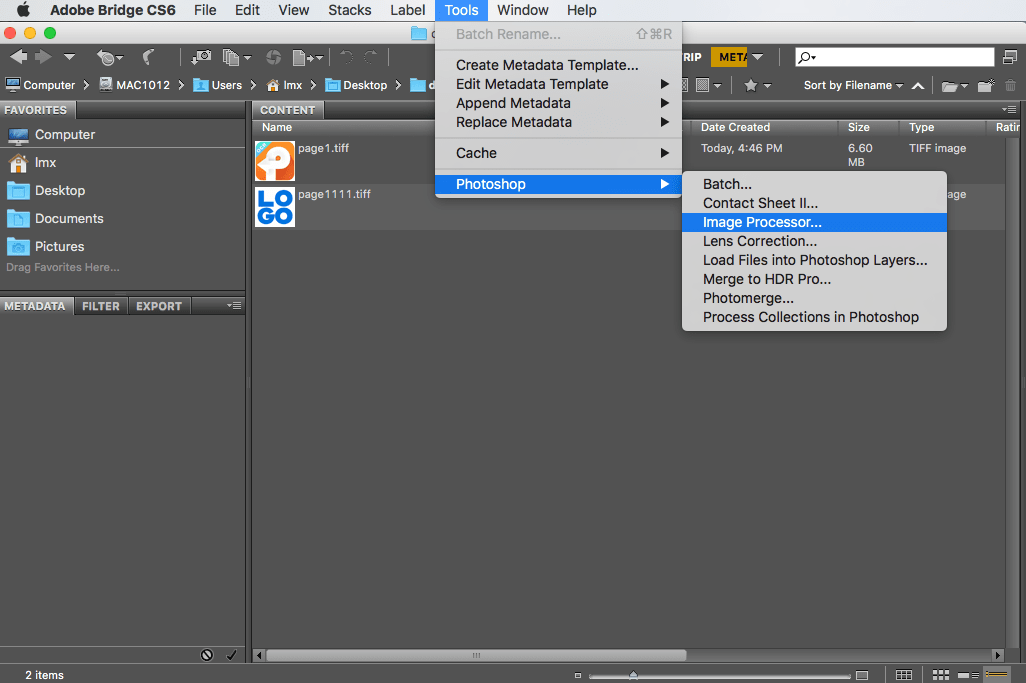Switch to the Filter panel tab
1026x683 pixels.
tap(101, 306)
